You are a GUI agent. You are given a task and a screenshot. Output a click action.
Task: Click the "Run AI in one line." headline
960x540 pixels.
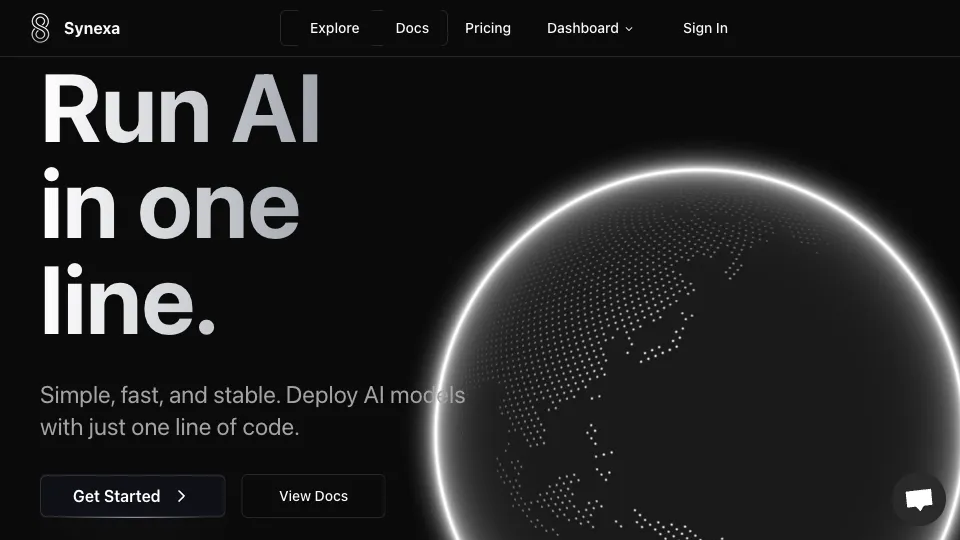point(180,204)
